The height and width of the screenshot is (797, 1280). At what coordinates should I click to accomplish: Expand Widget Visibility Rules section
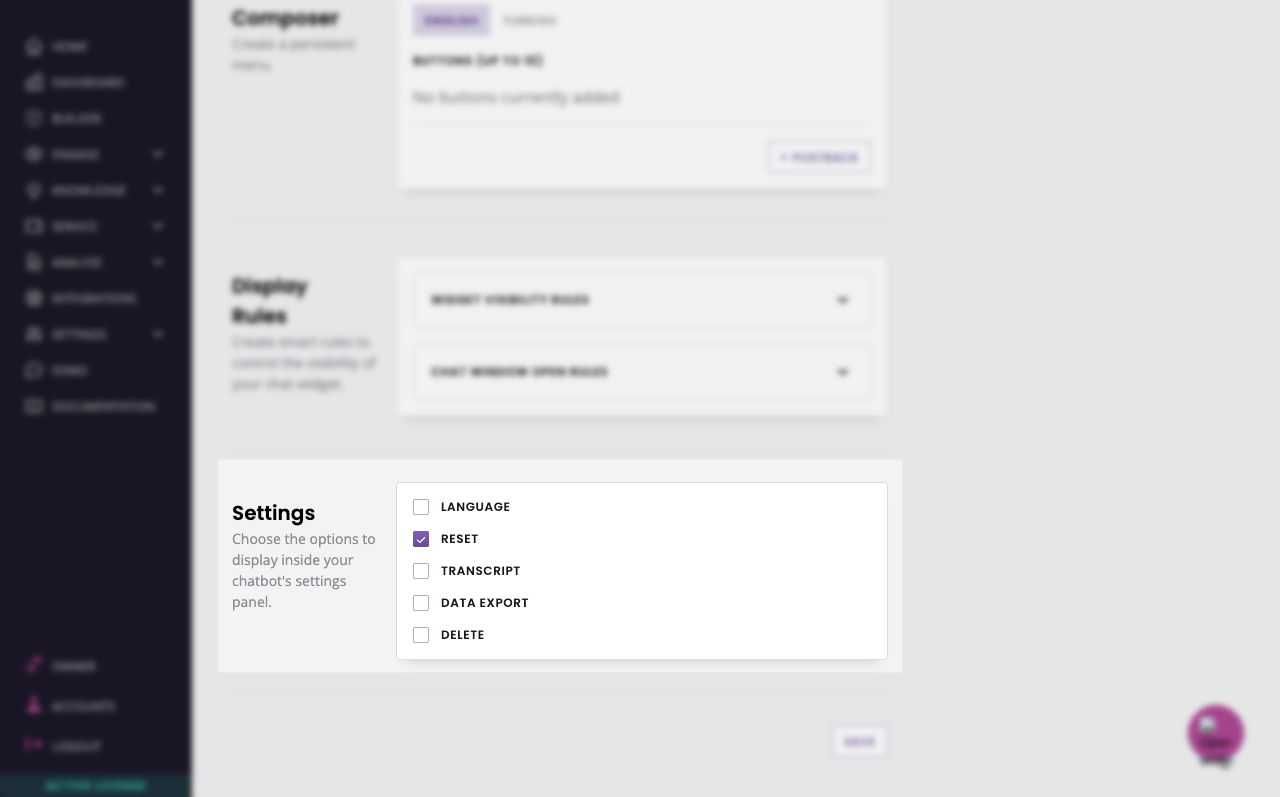[x=842, y=300]
